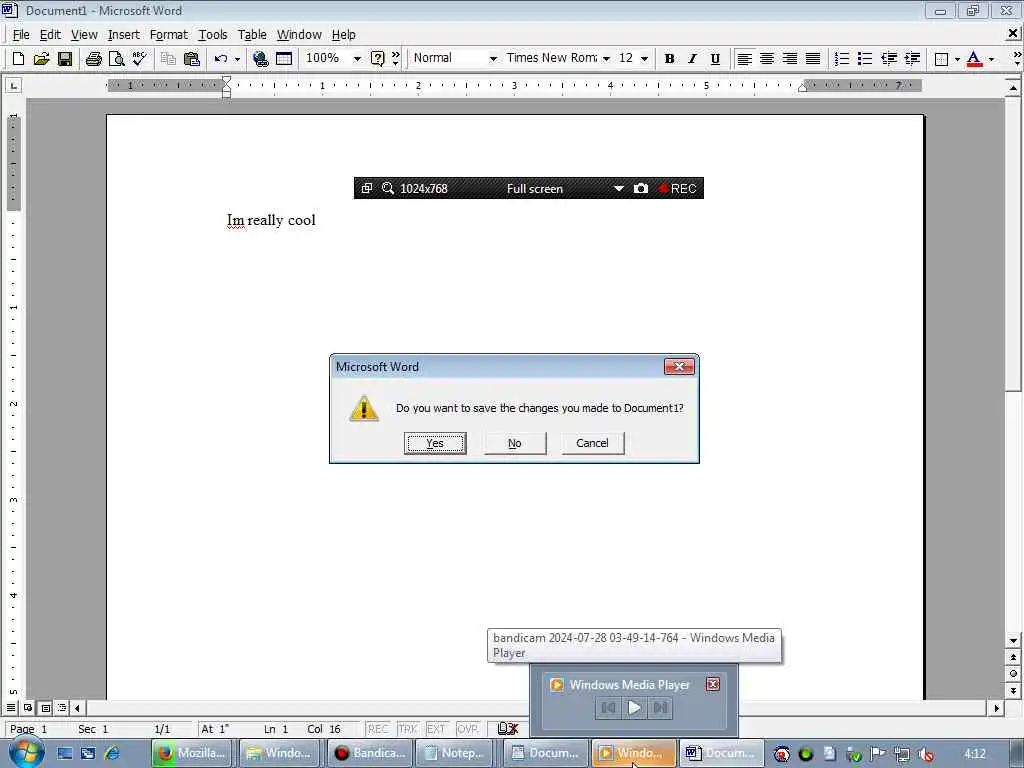1024x768 pixels.
Task: Click Yes to save Document1 changes
Action: [435, 443]
